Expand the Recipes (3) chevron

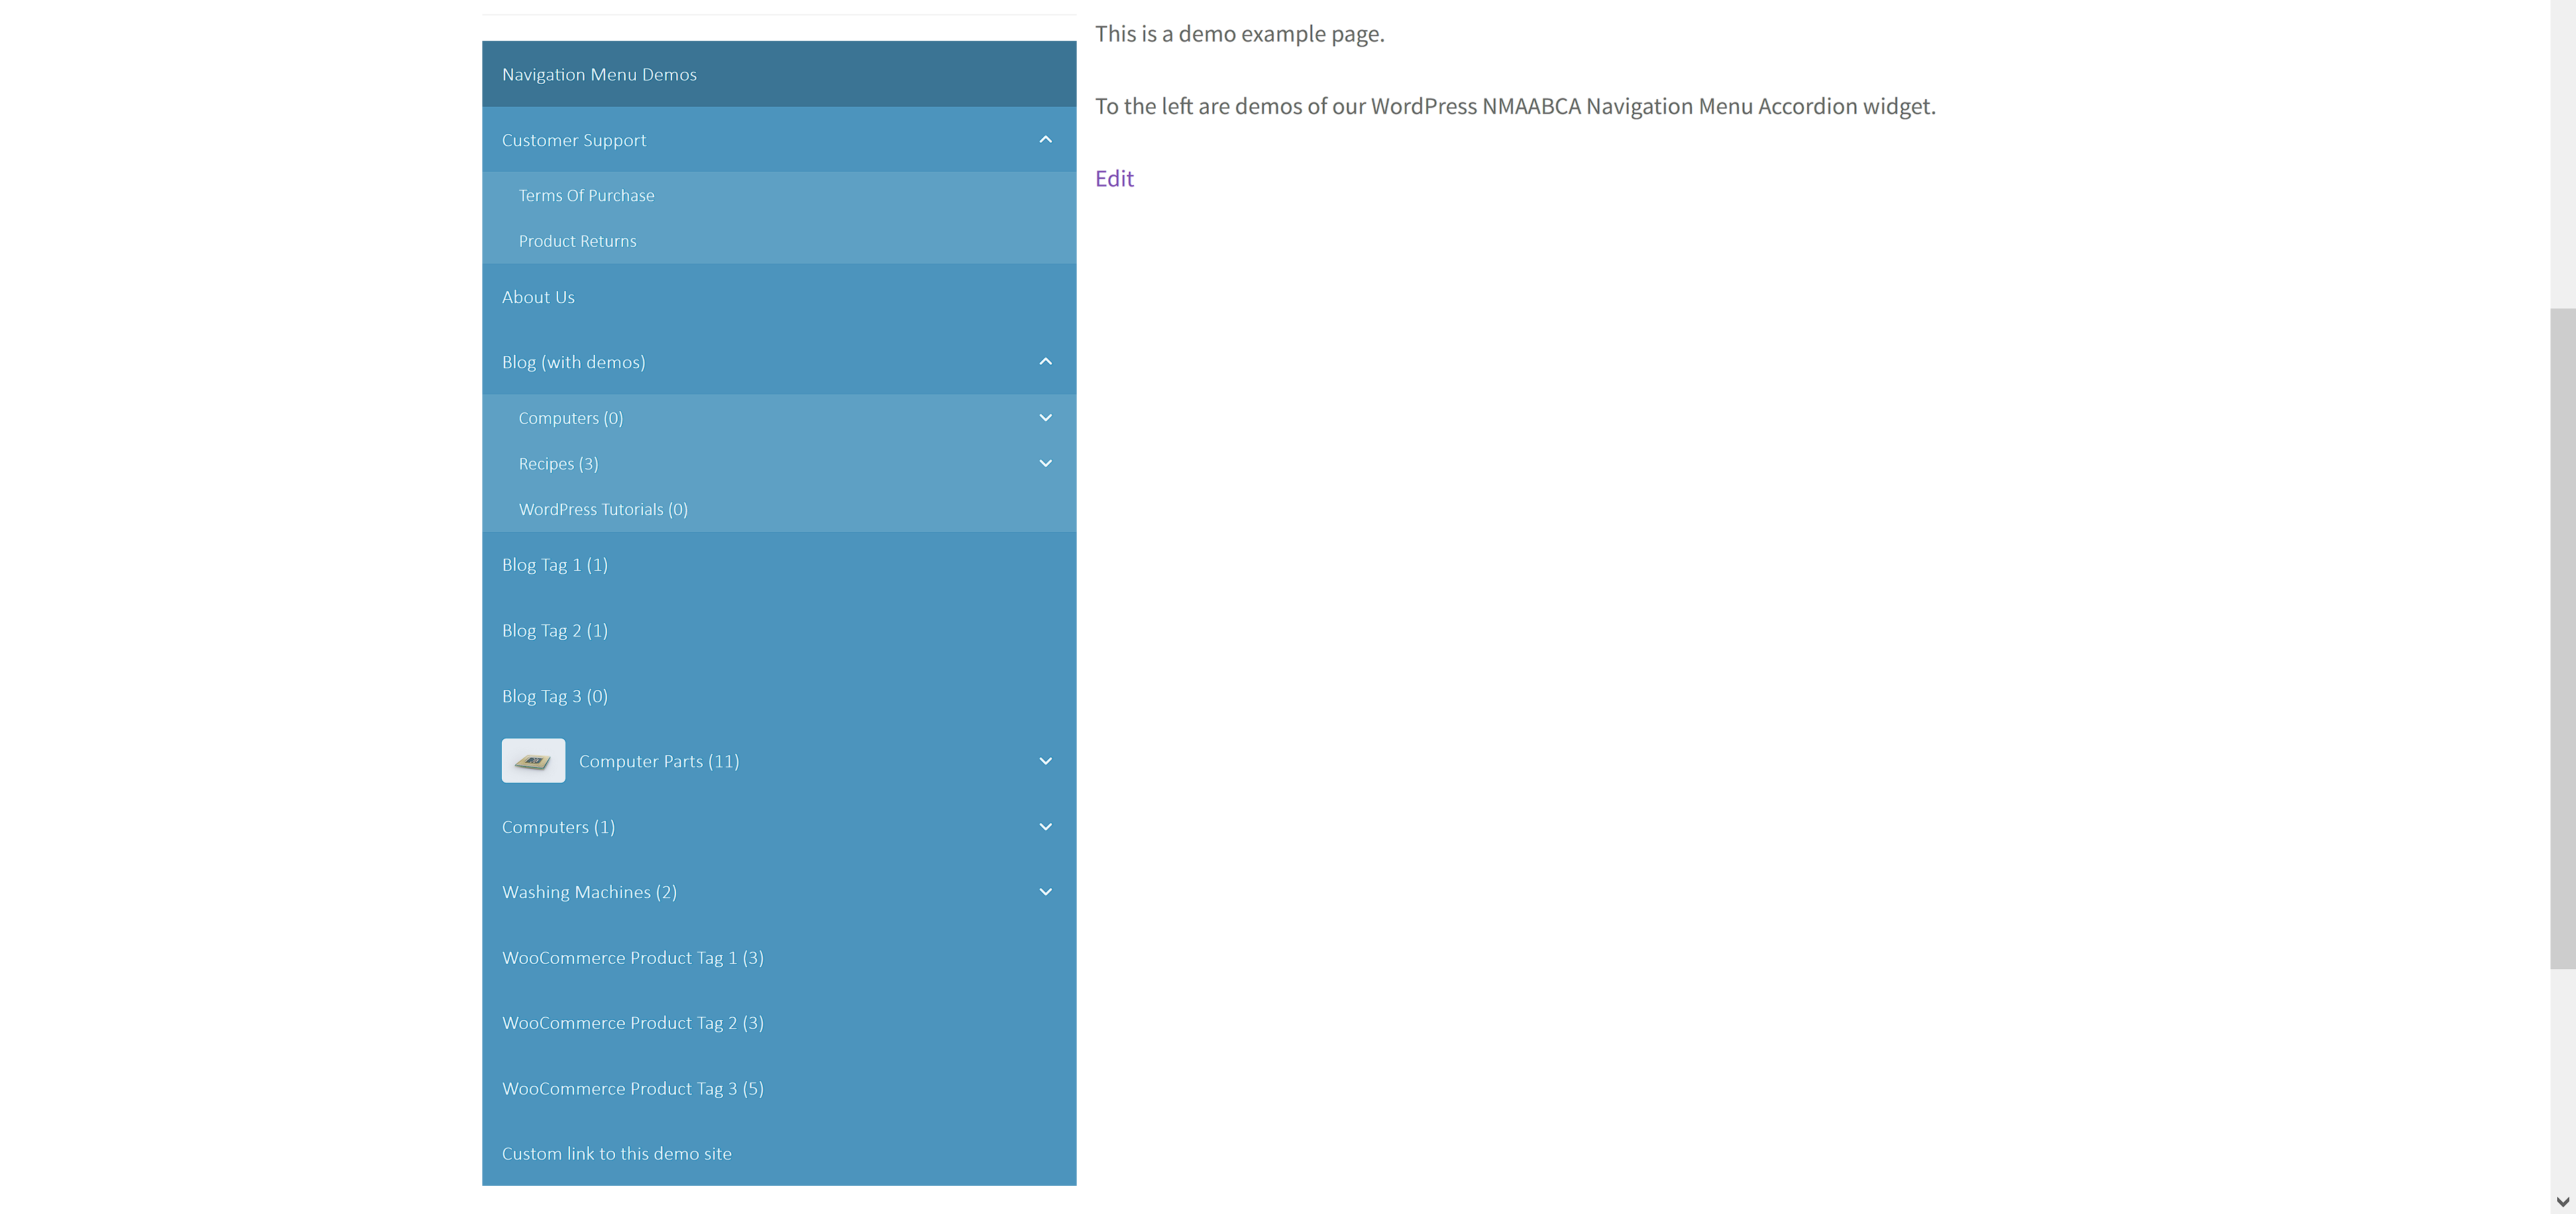point(1045,464)
